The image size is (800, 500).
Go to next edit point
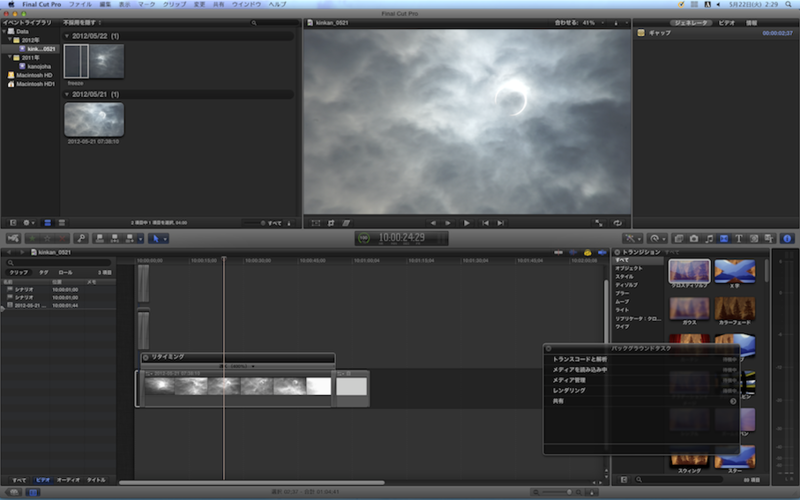501,223
